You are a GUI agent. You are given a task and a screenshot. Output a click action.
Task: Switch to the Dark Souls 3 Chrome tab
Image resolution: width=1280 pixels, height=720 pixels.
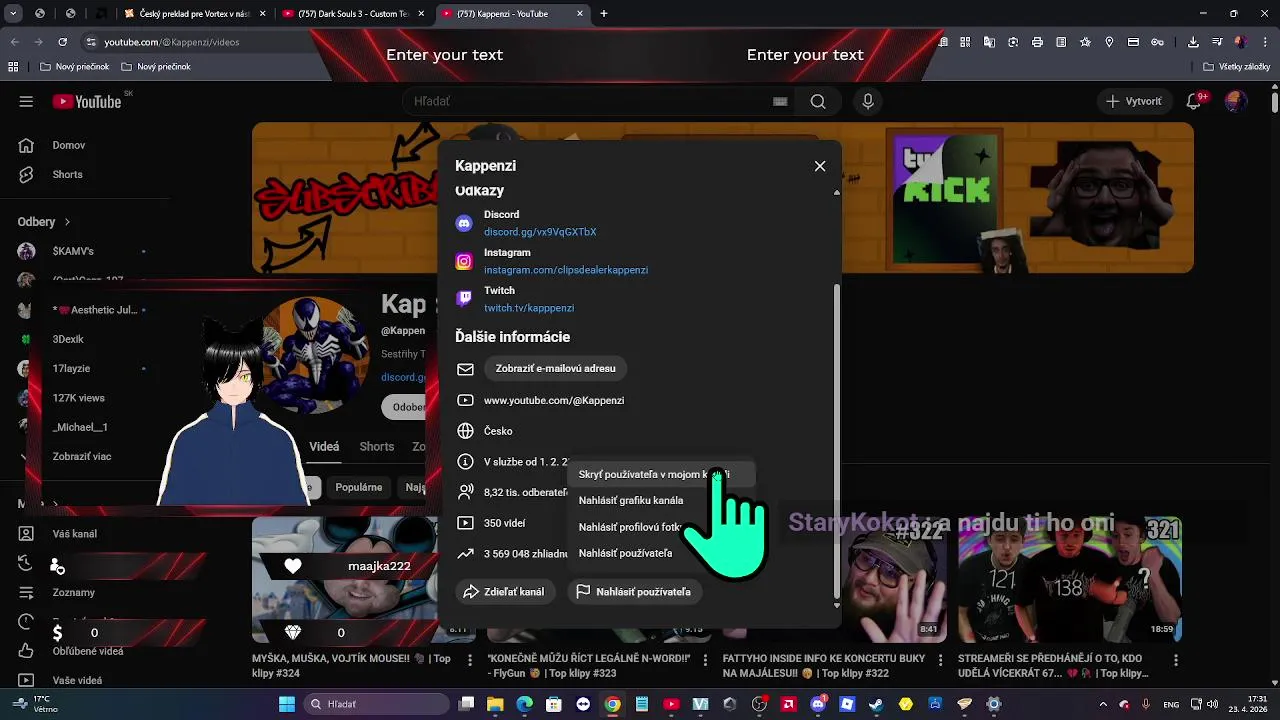click(355, 14)
